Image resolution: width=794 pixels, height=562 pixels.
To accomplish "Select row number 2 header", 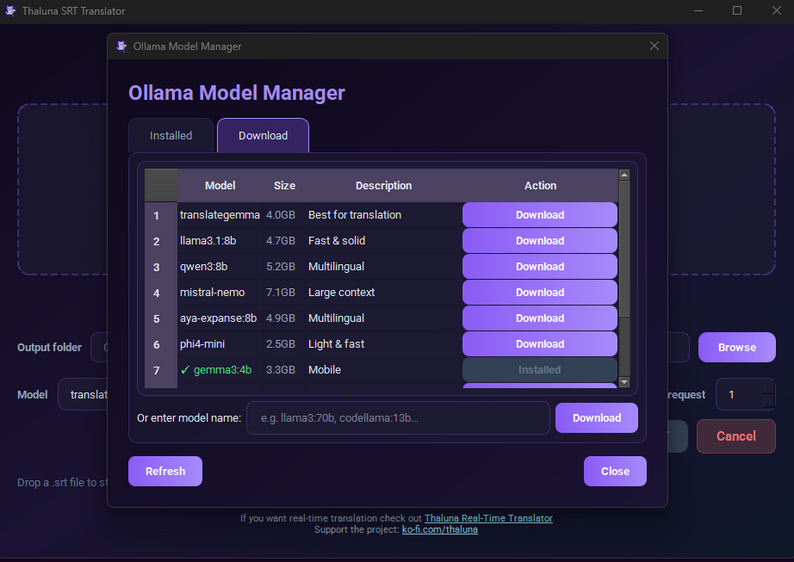I will [x=161, y=241].
